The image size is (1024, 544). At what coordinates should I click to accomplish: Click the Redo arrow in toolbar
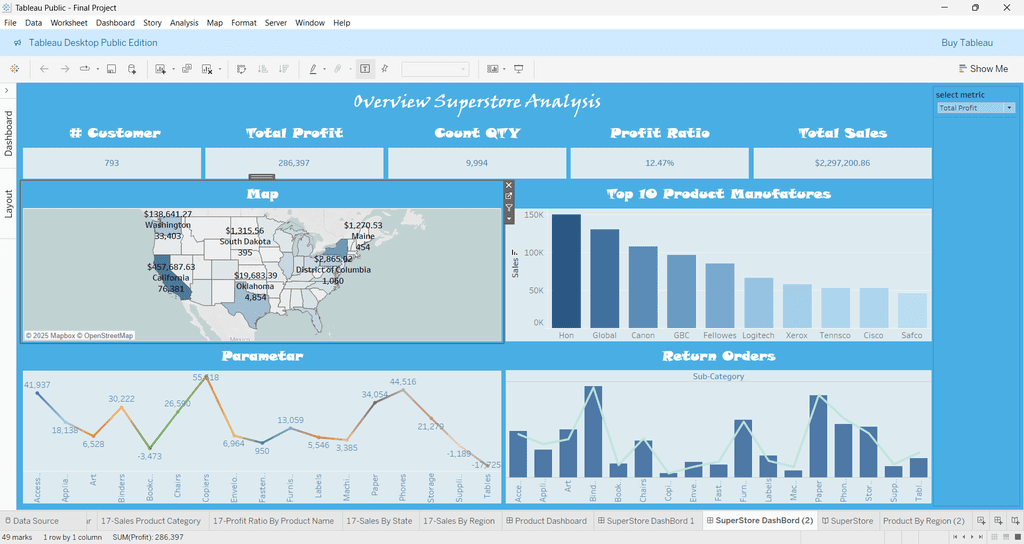(x=65, y=69)
